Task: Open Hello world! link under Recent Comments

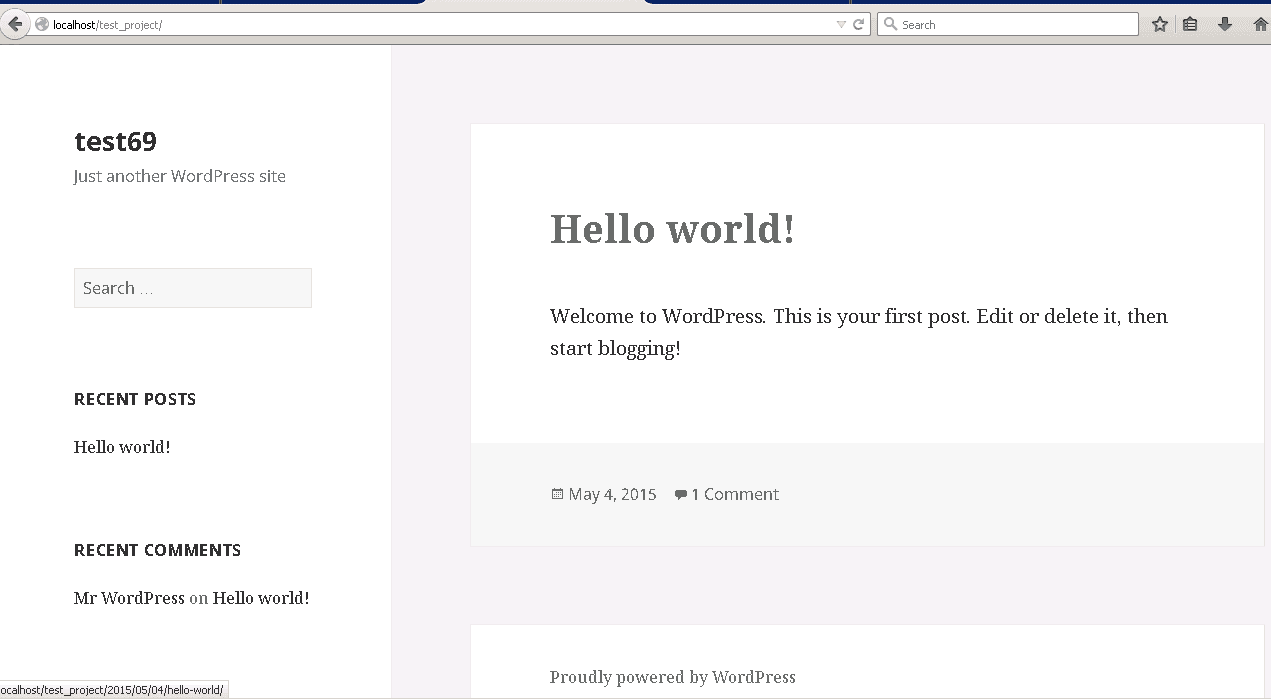Action: (x=261, y=598)
